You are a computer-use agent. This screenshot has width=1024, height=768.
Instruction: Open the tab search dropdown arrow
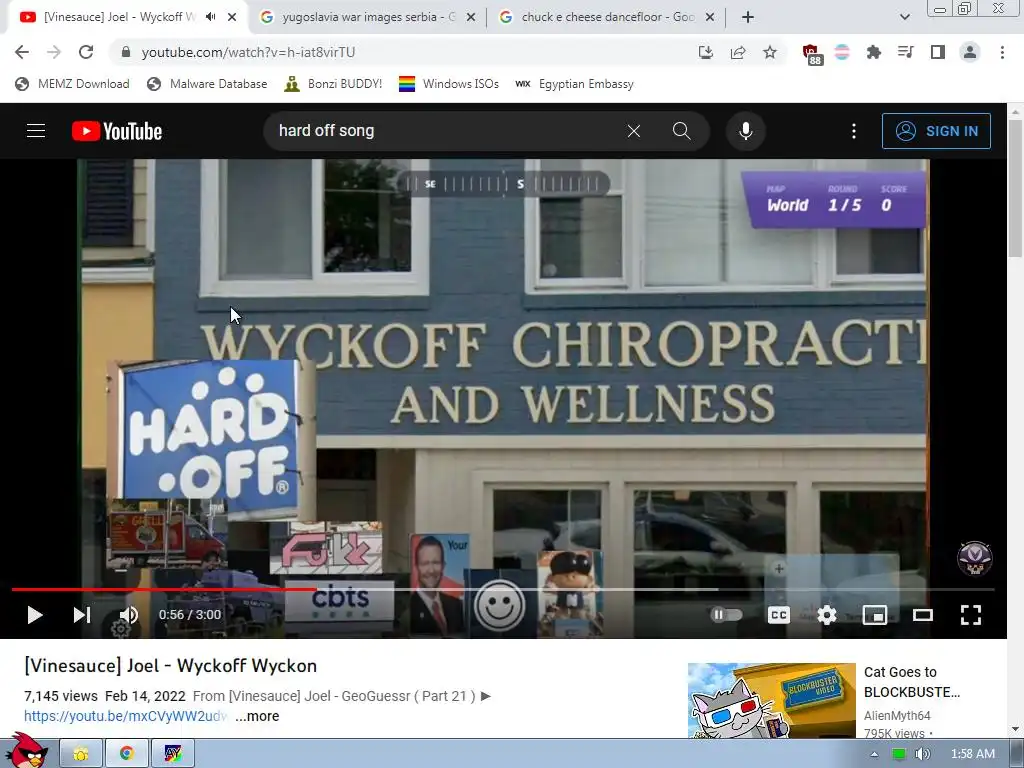click(x=904, y=17)
